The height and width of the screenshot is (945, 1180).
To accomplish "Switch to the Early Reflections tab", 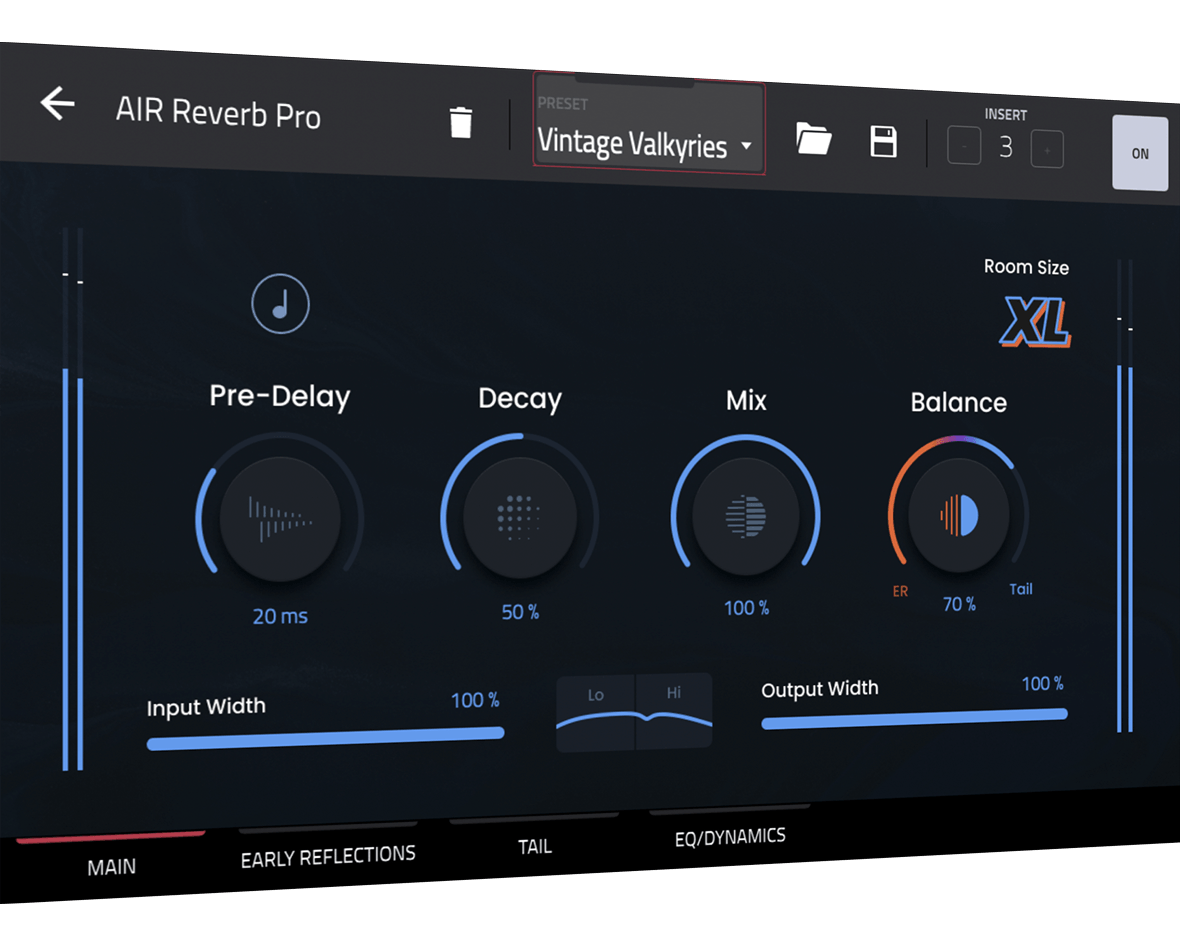I will tap(328, 855).
